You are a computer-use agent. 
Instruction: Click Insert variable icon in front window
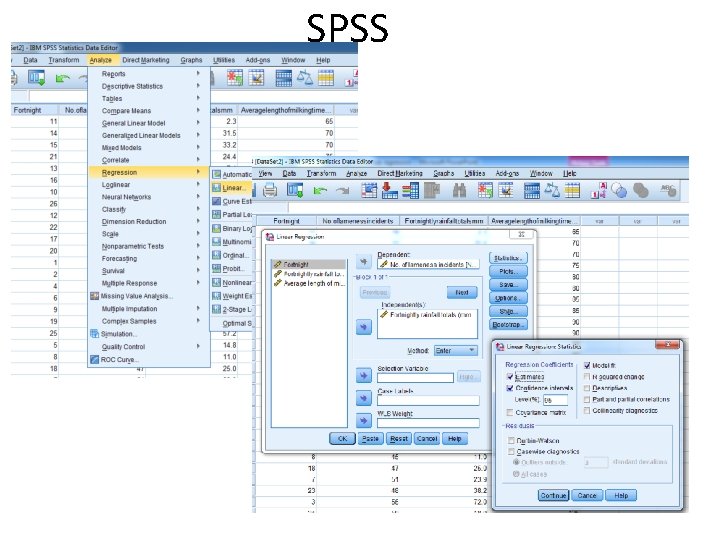(x=506, y=190)
